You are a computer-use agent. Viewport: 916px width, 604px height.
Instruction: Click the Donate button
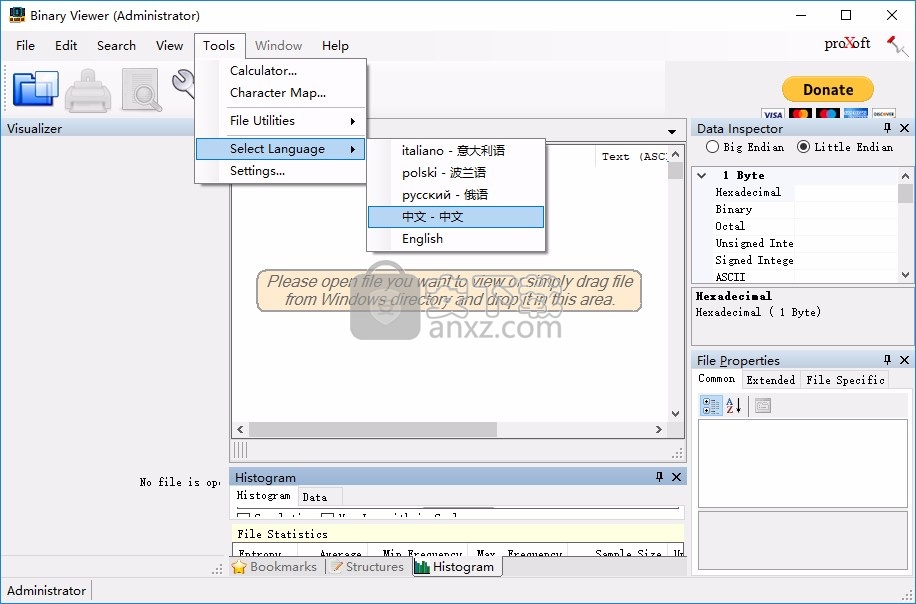tap(828, 89)
